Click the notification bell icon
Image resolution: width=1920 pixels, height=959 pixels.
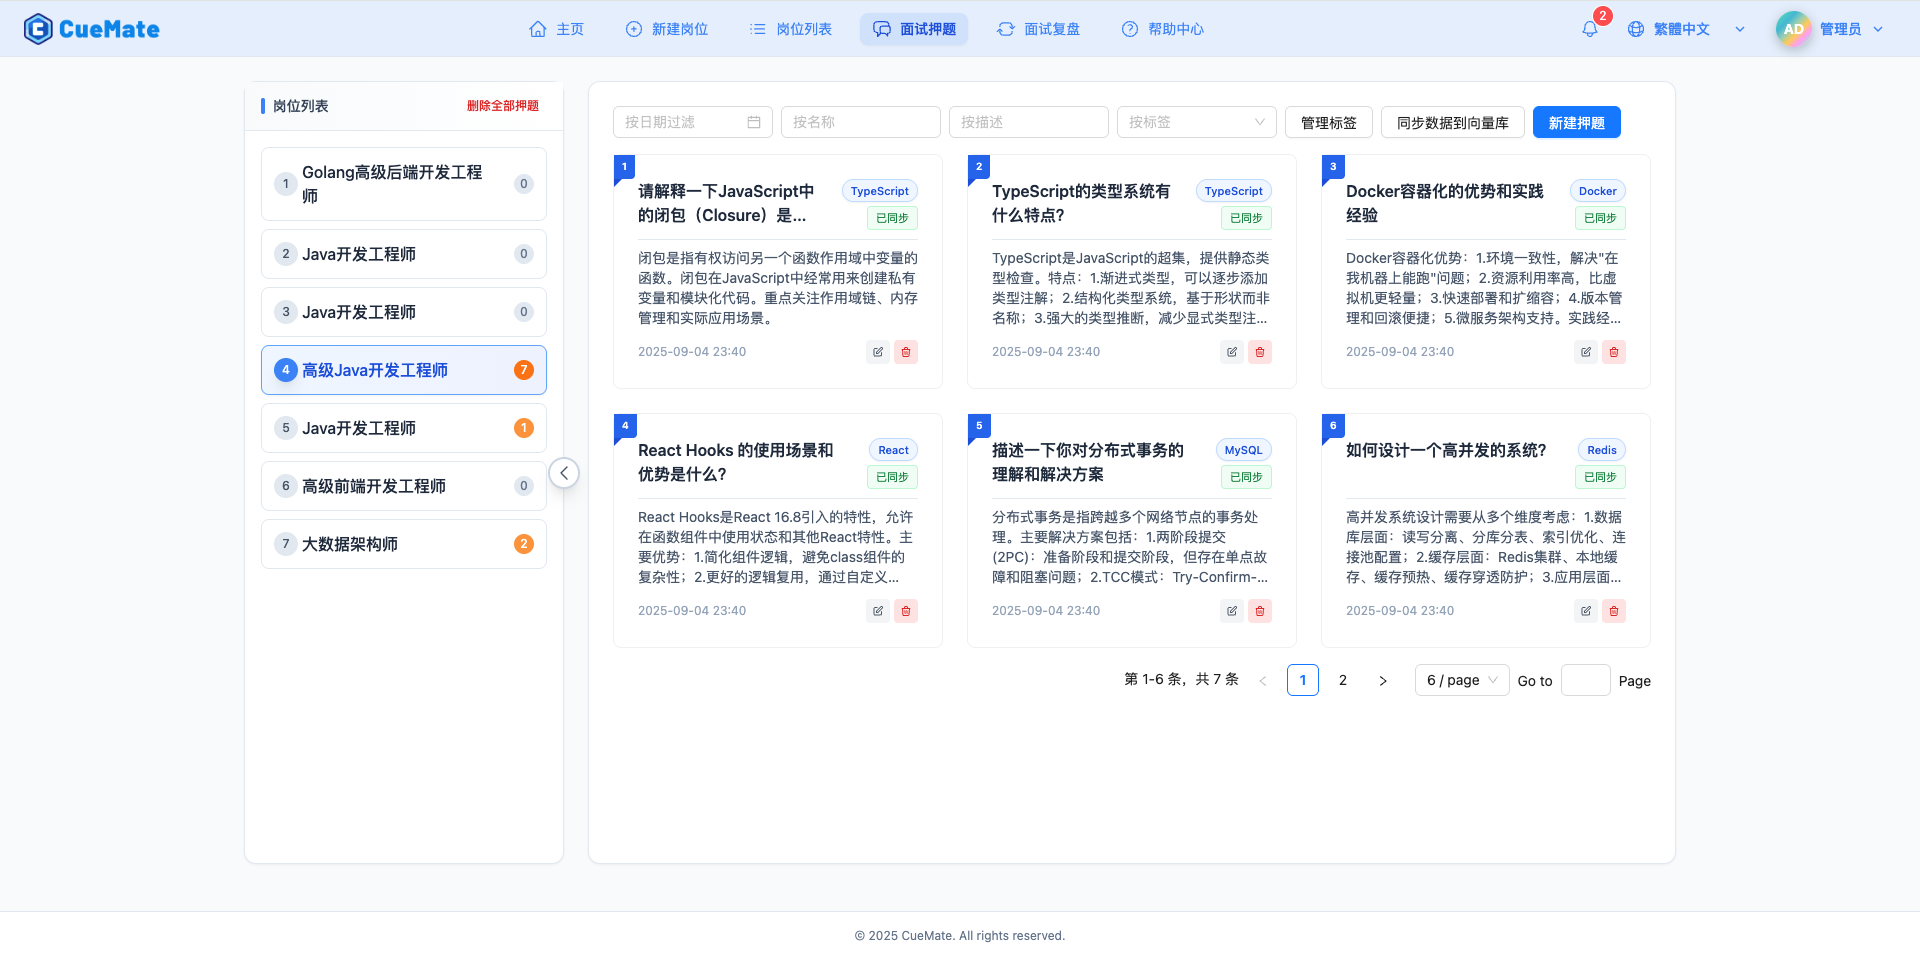click(x=1589, y=29)
